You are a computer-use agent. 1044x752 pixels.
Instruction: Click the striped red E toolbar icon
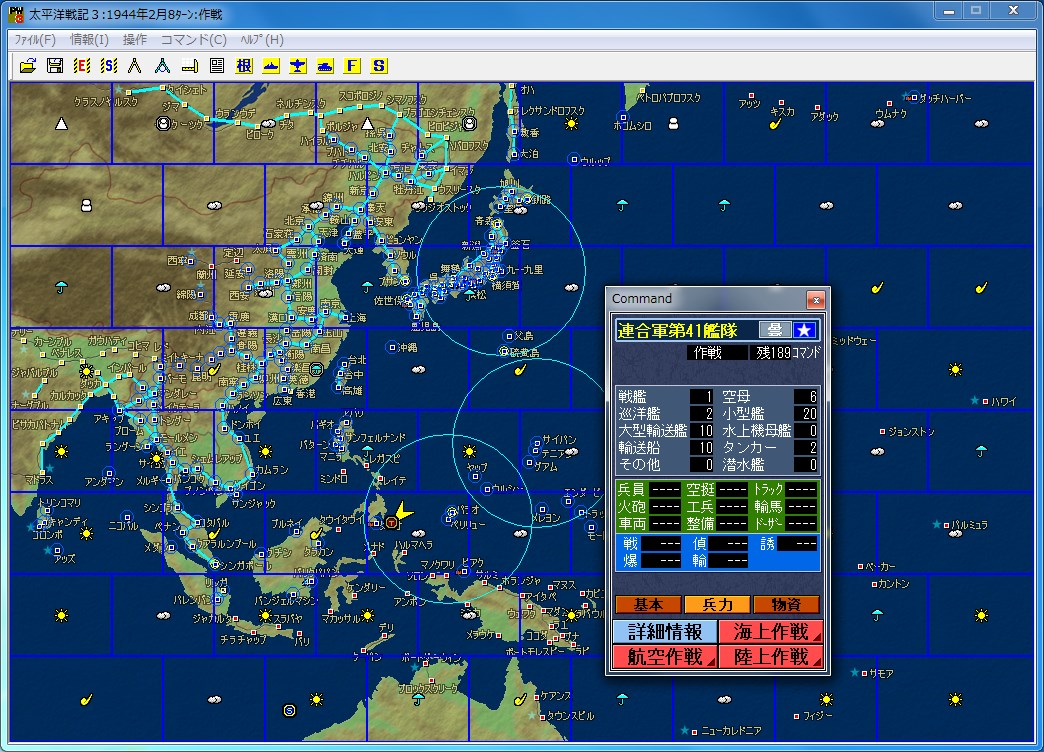[82, 65]
